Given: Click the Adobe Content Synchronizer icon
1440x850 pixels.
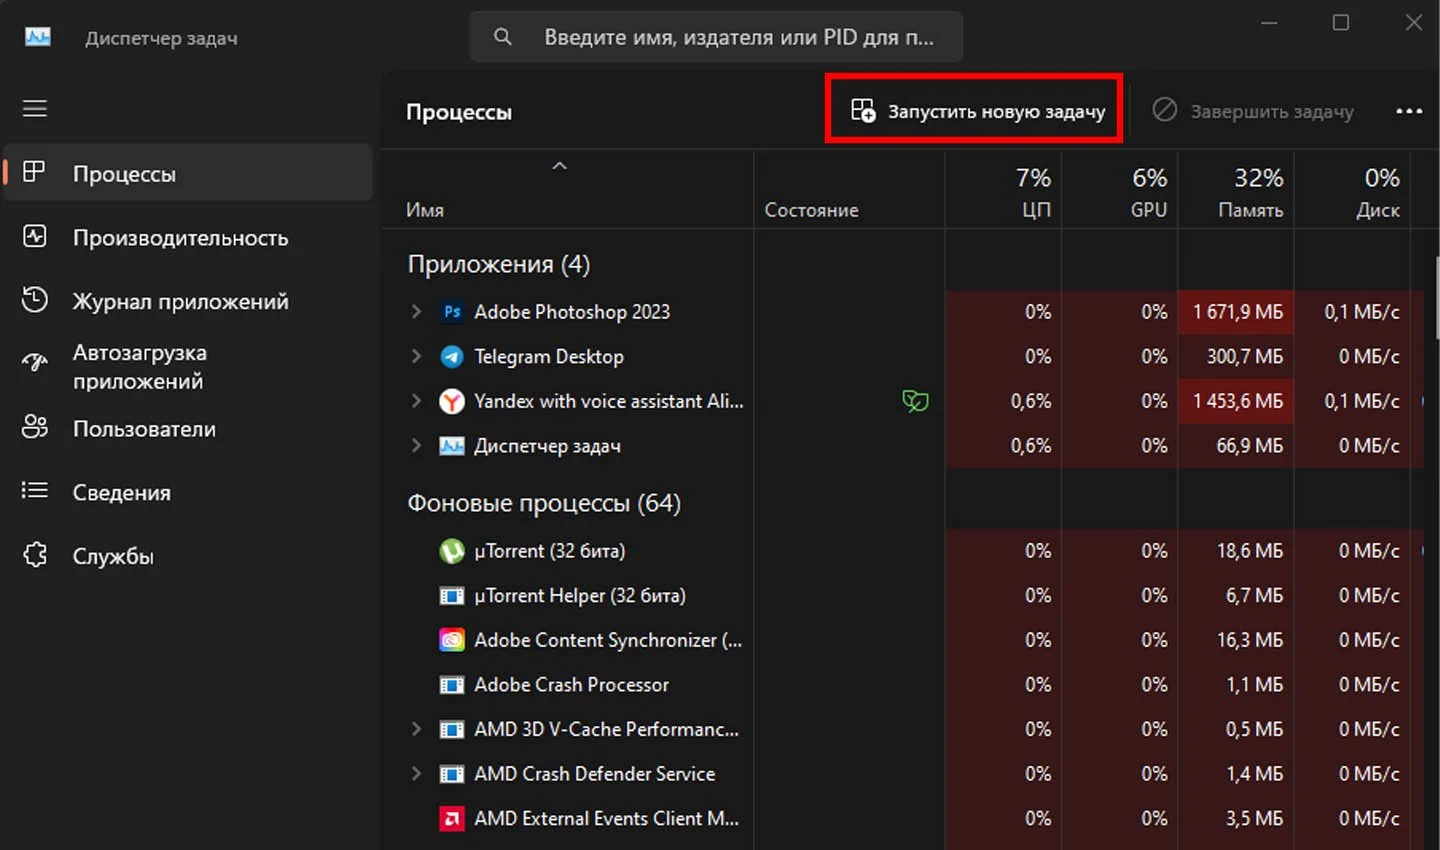Looking at the screenshot, I should (x=452, y=640).
